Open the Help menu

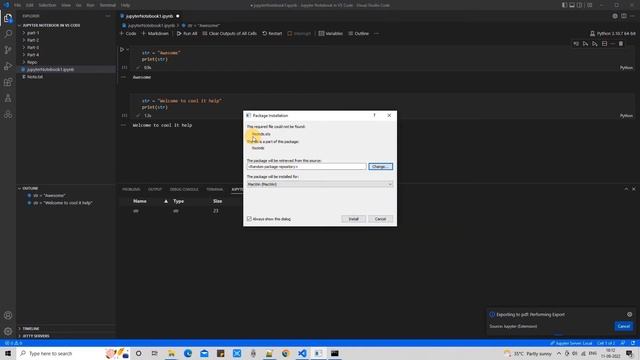click(x=125, y=5)
